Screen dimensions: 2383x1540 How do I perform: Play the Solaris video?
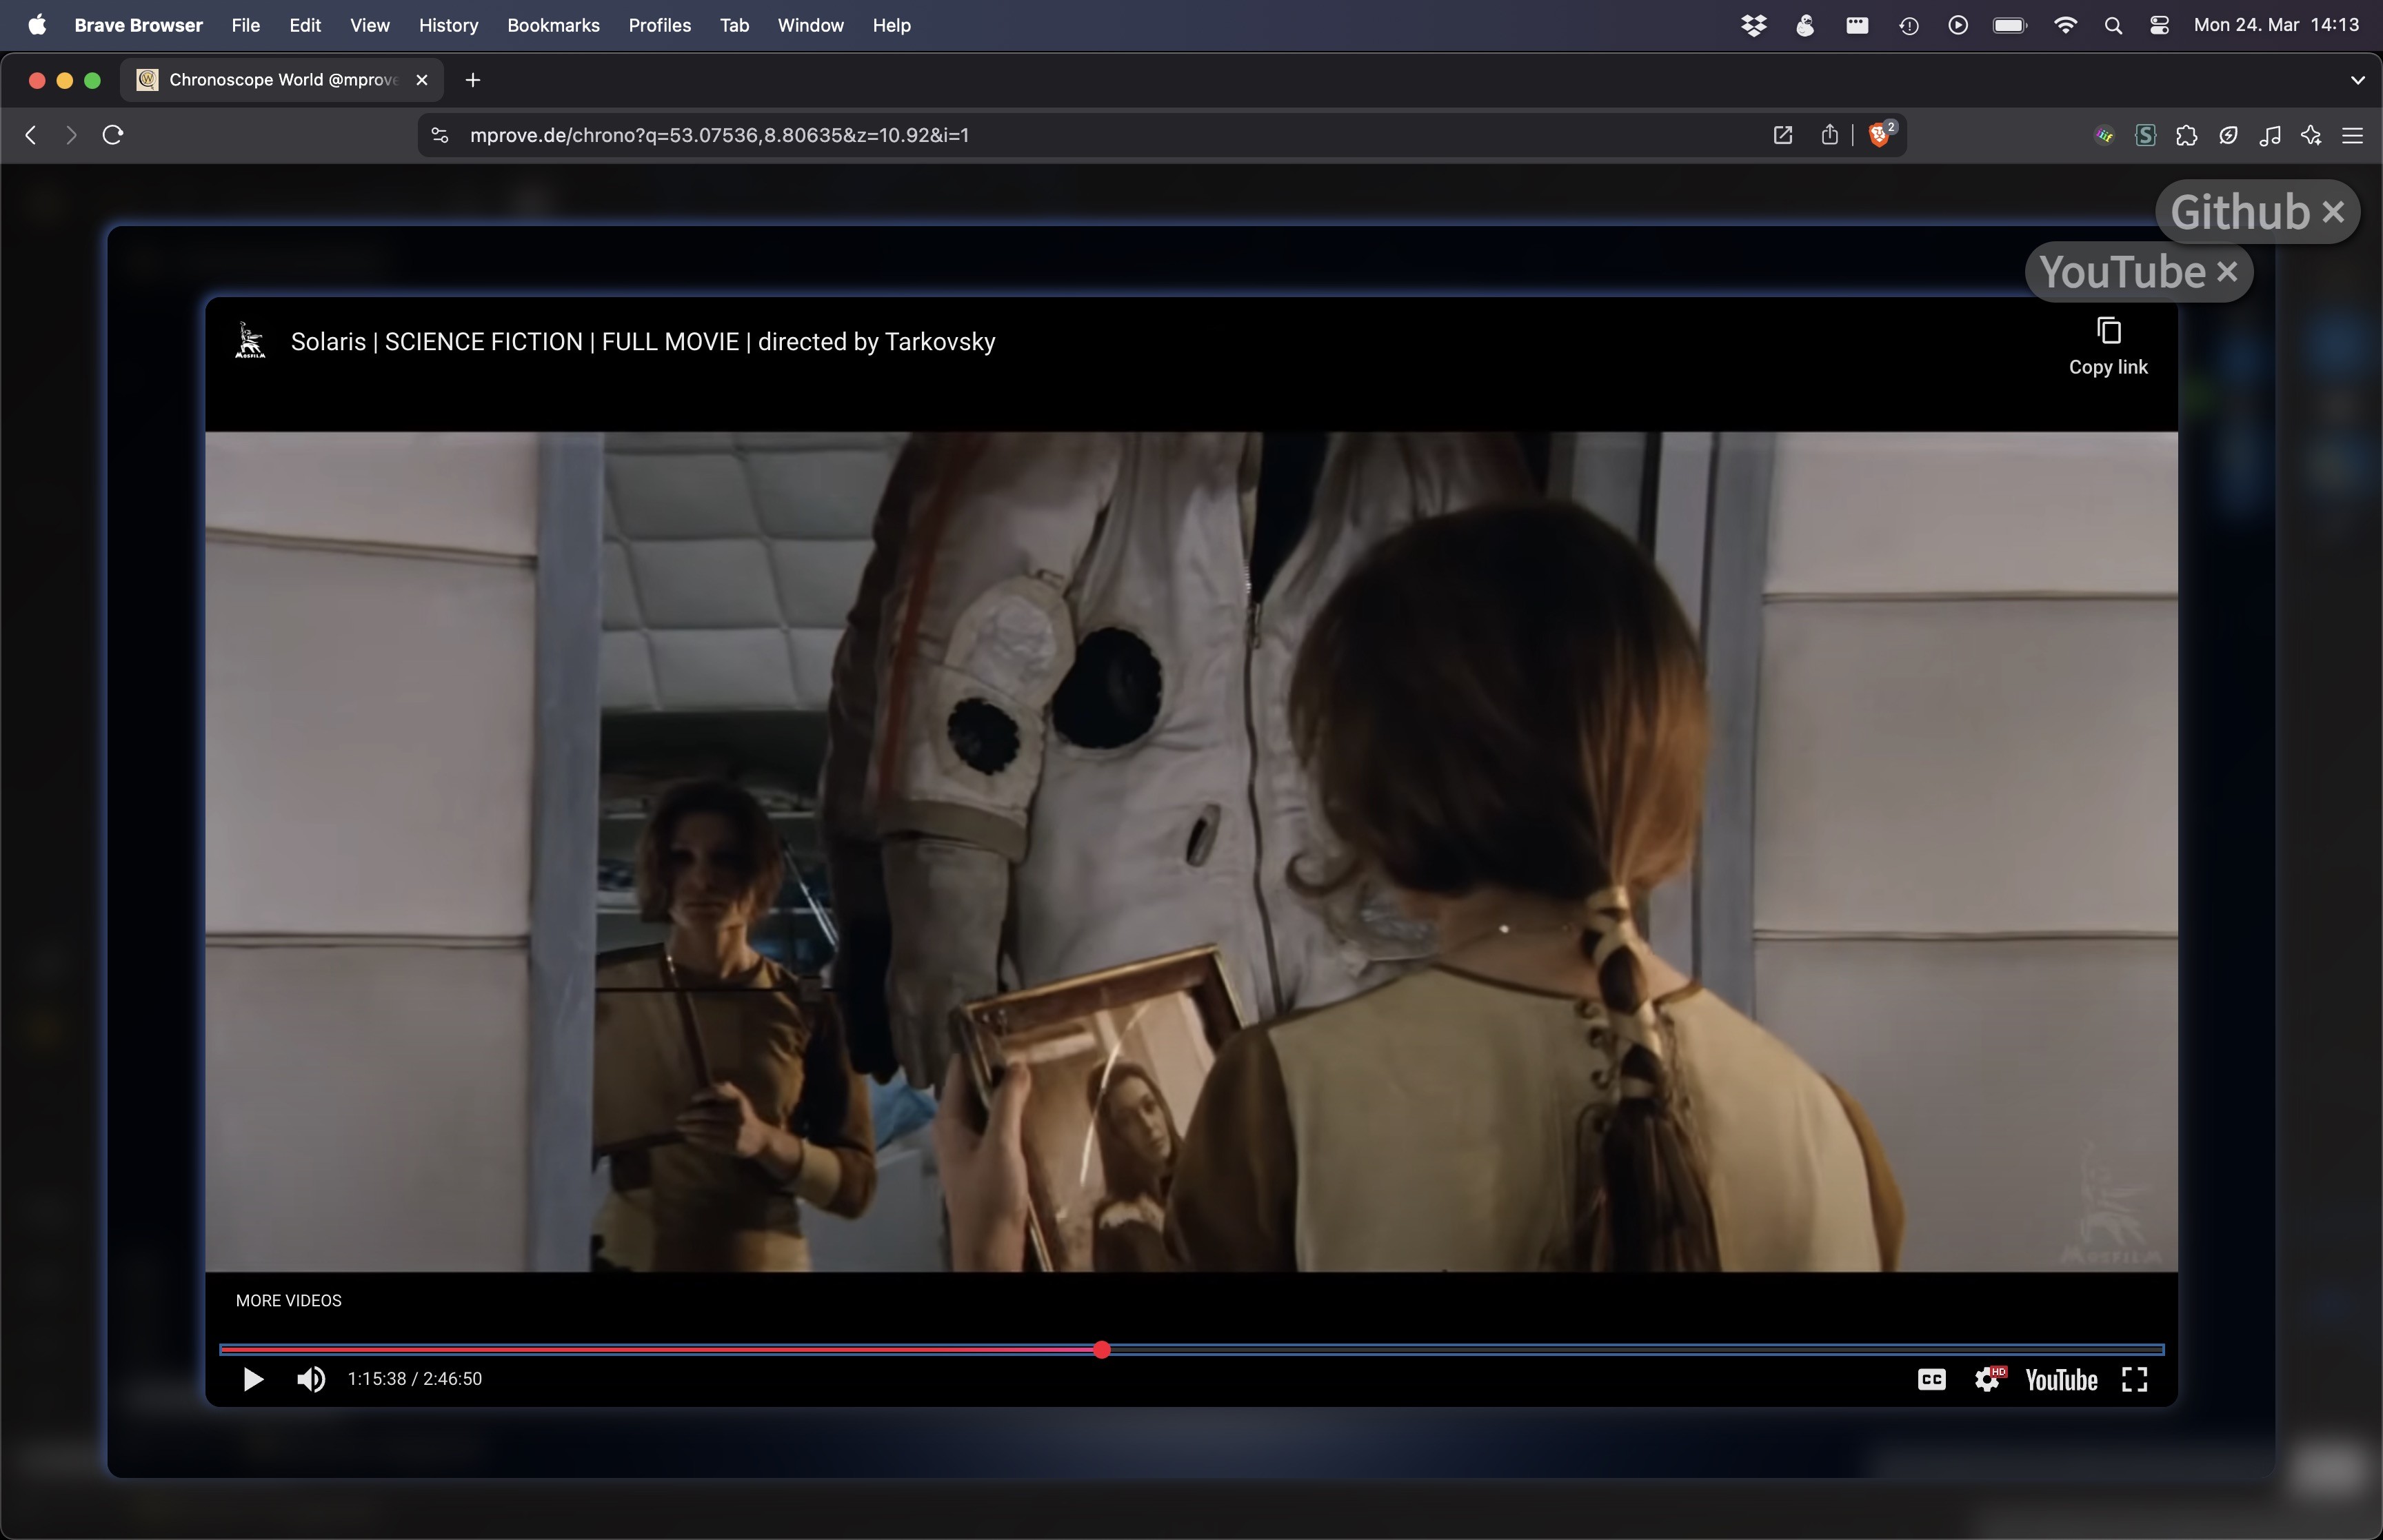253,1379
